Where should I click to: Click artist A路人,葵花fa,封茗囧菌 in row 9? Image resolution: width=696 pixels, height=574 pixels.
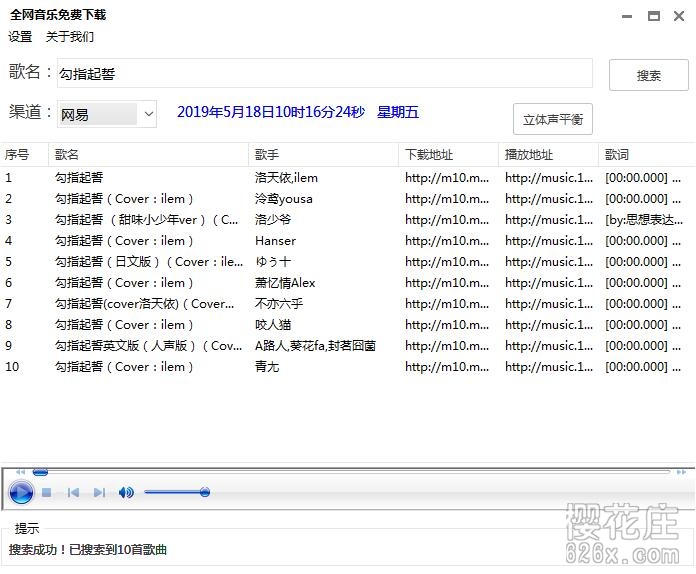click(x=315, y=345)
